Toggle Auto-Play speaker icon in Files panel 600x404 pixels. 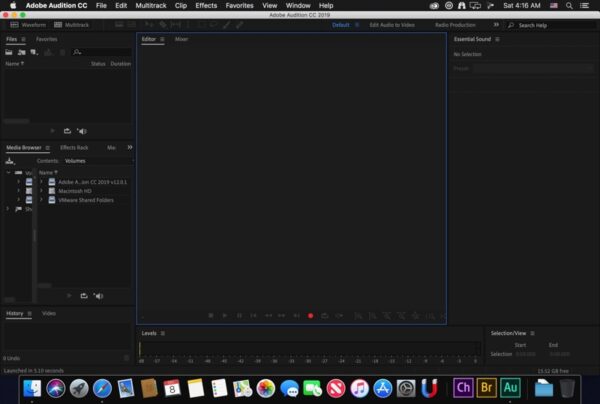point(82,131)
